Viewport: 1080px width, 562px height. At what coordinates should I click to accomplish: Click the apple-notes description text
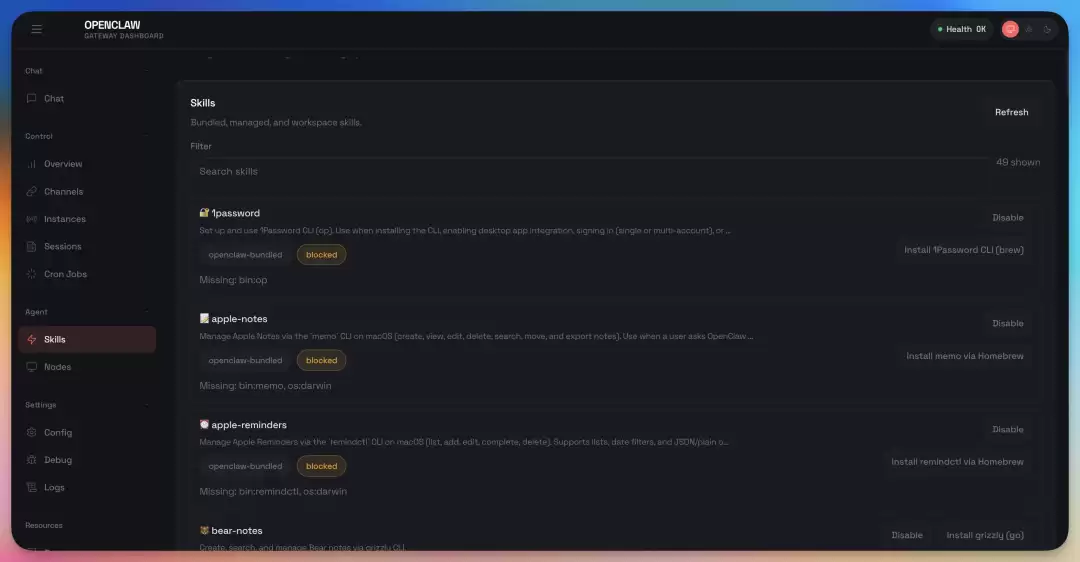pyautogui.click(x=476, y=336)
